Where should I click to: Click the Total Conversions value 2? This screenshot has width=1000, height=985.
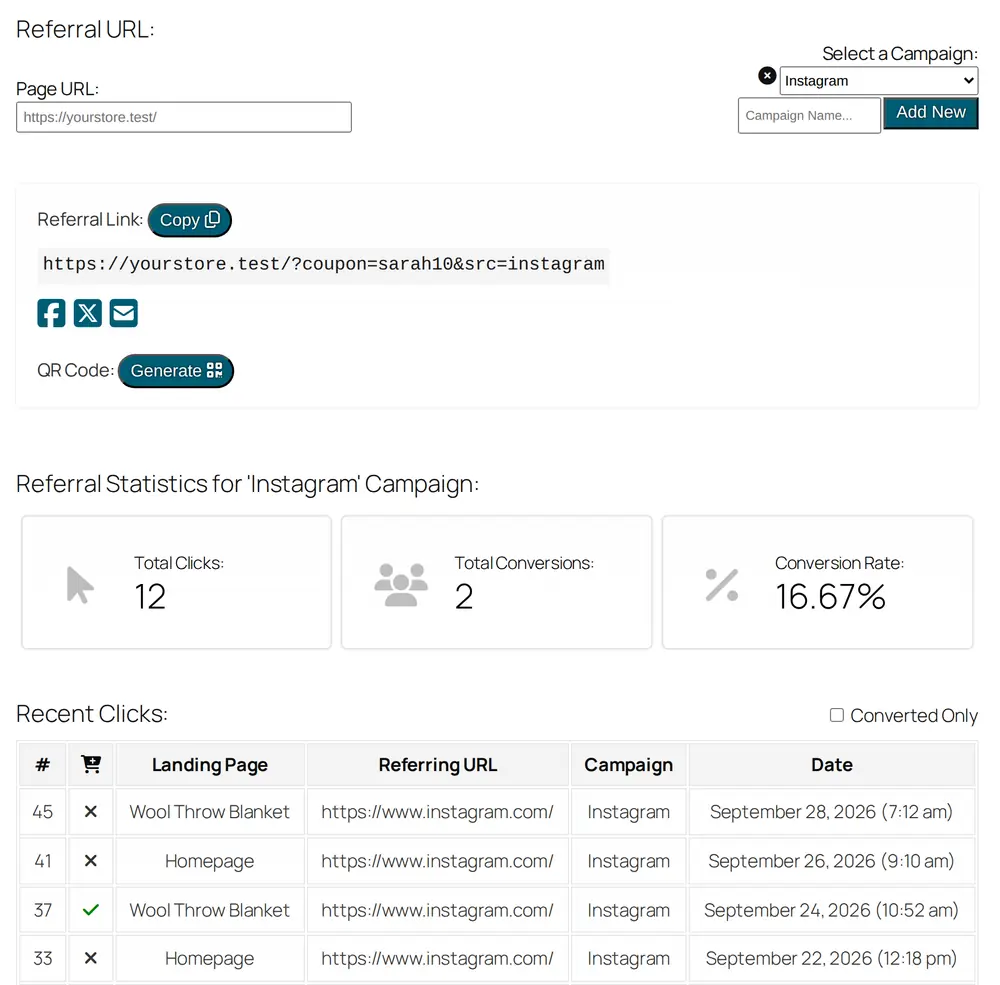tap(464, 596)
